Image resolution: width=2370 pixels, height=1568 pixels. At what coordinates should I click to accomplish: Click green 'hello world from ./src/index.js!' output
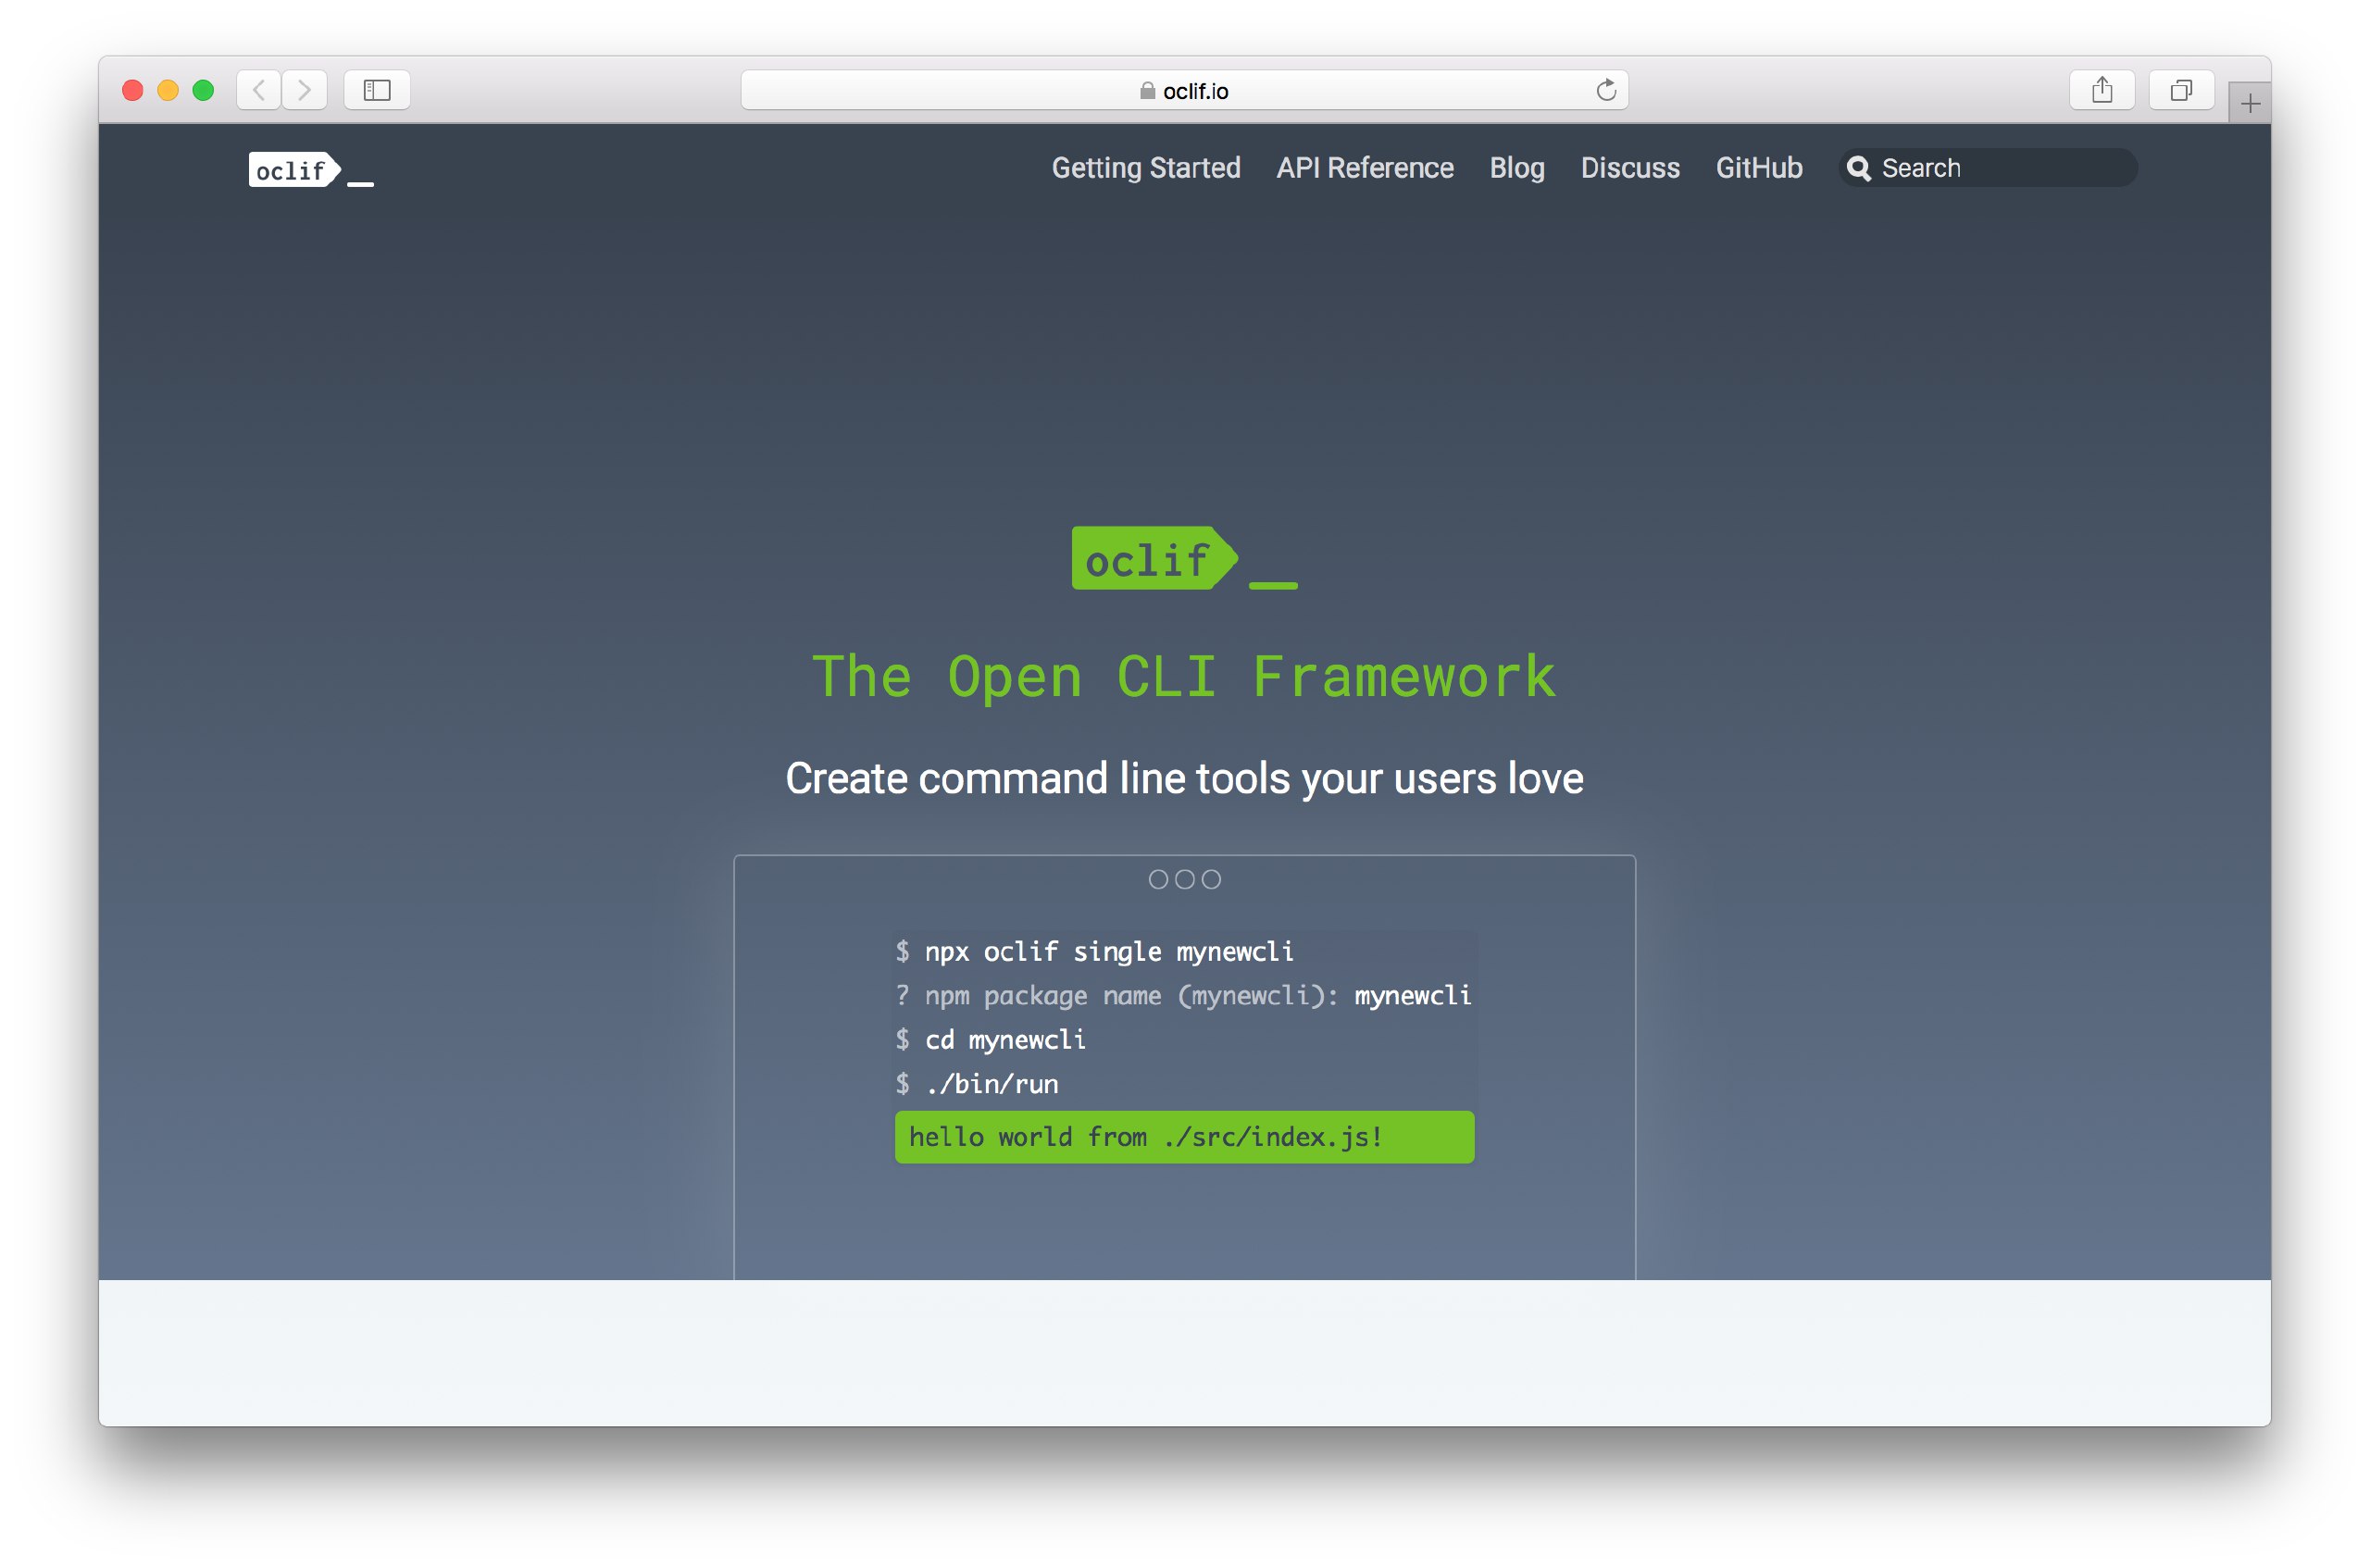click(x=1184, y=1137)
